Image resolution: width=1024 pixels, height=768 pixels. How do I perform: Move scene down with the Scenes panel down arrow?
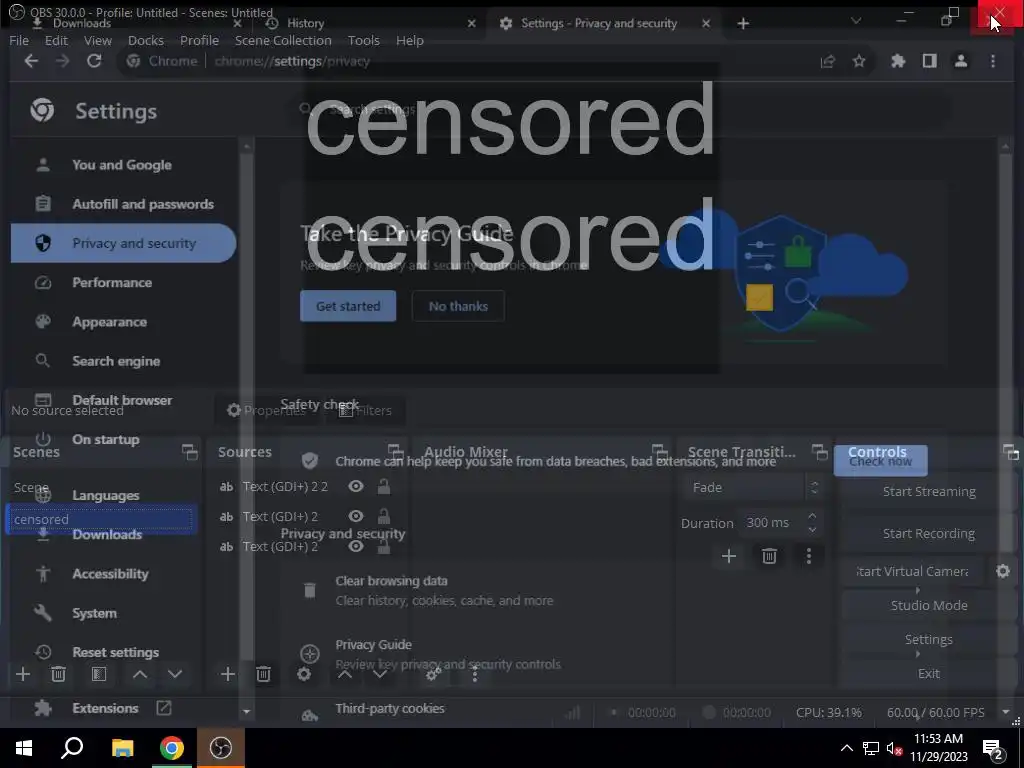(x=174, y=674)
